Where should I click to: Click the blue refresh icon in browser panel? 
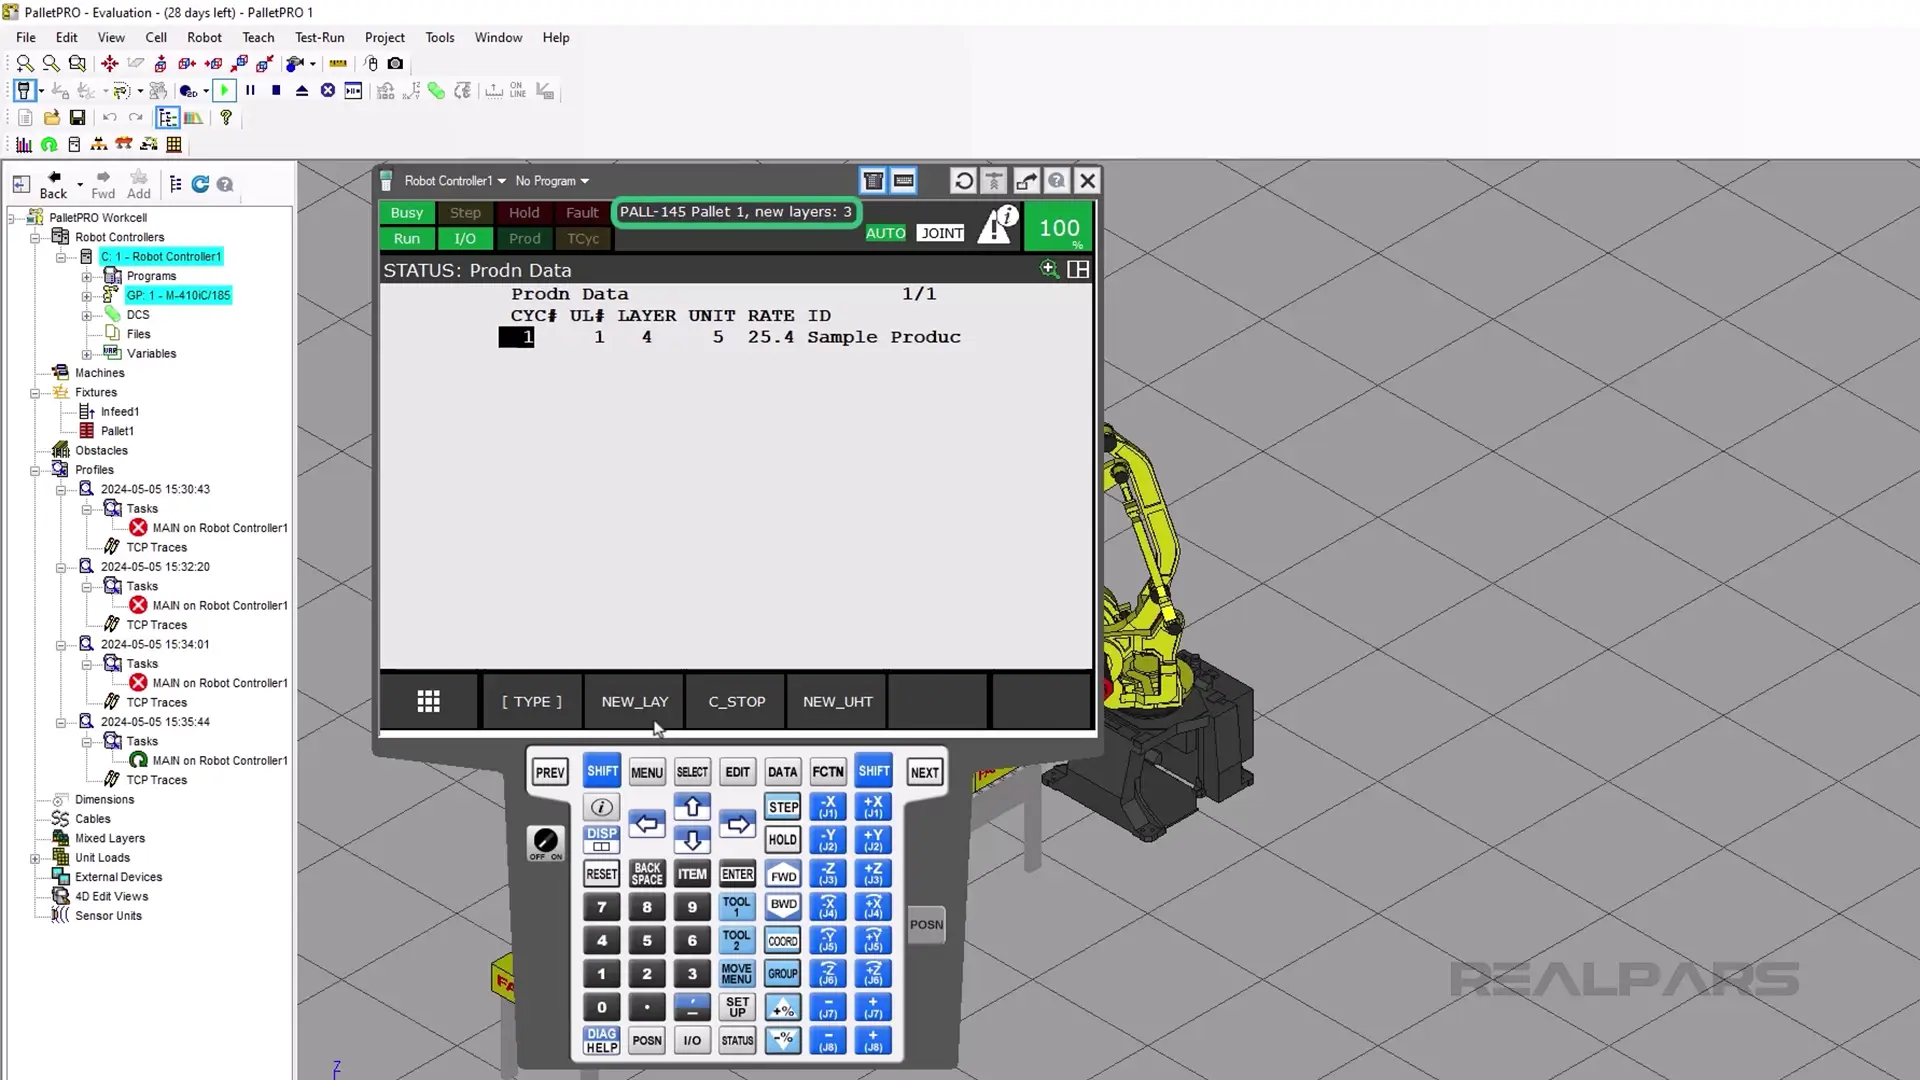200,184
